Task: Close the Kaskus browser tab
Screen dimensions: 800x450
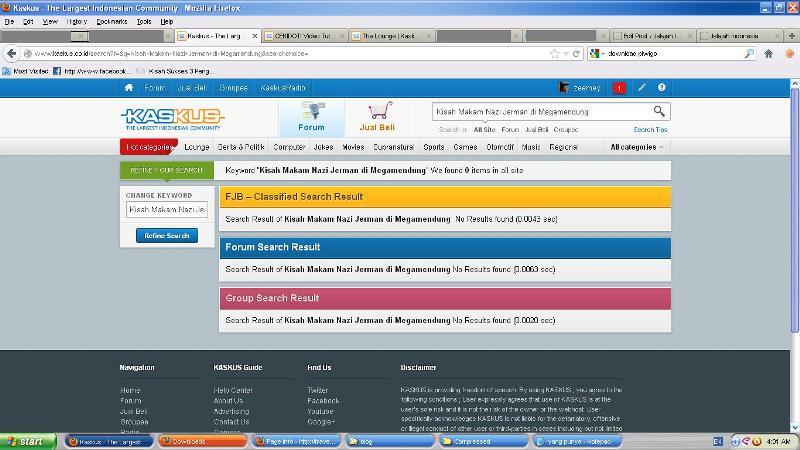Action: (x=255, y=36)
